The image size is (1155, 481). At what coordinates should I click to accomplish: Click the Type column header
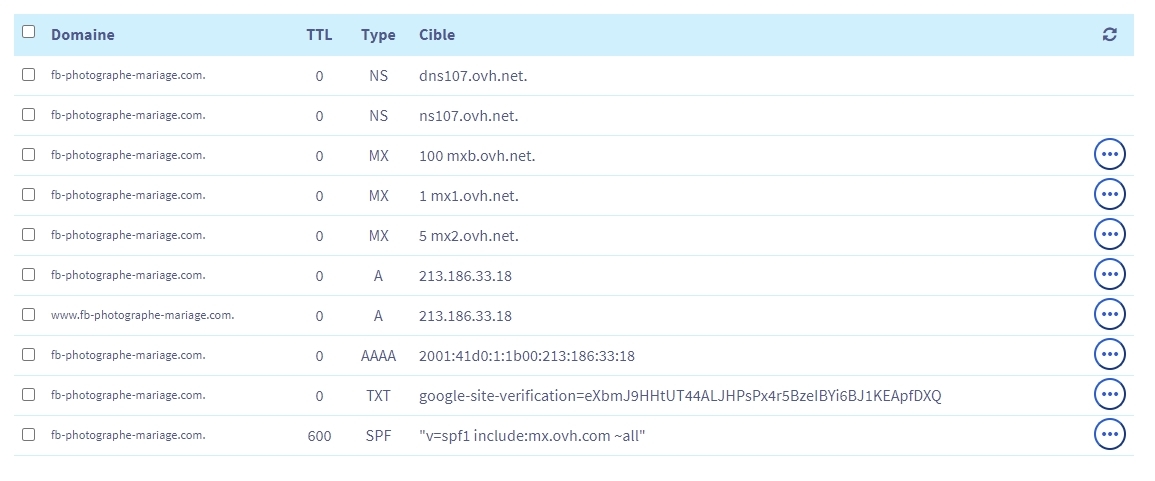pos(378,35)
